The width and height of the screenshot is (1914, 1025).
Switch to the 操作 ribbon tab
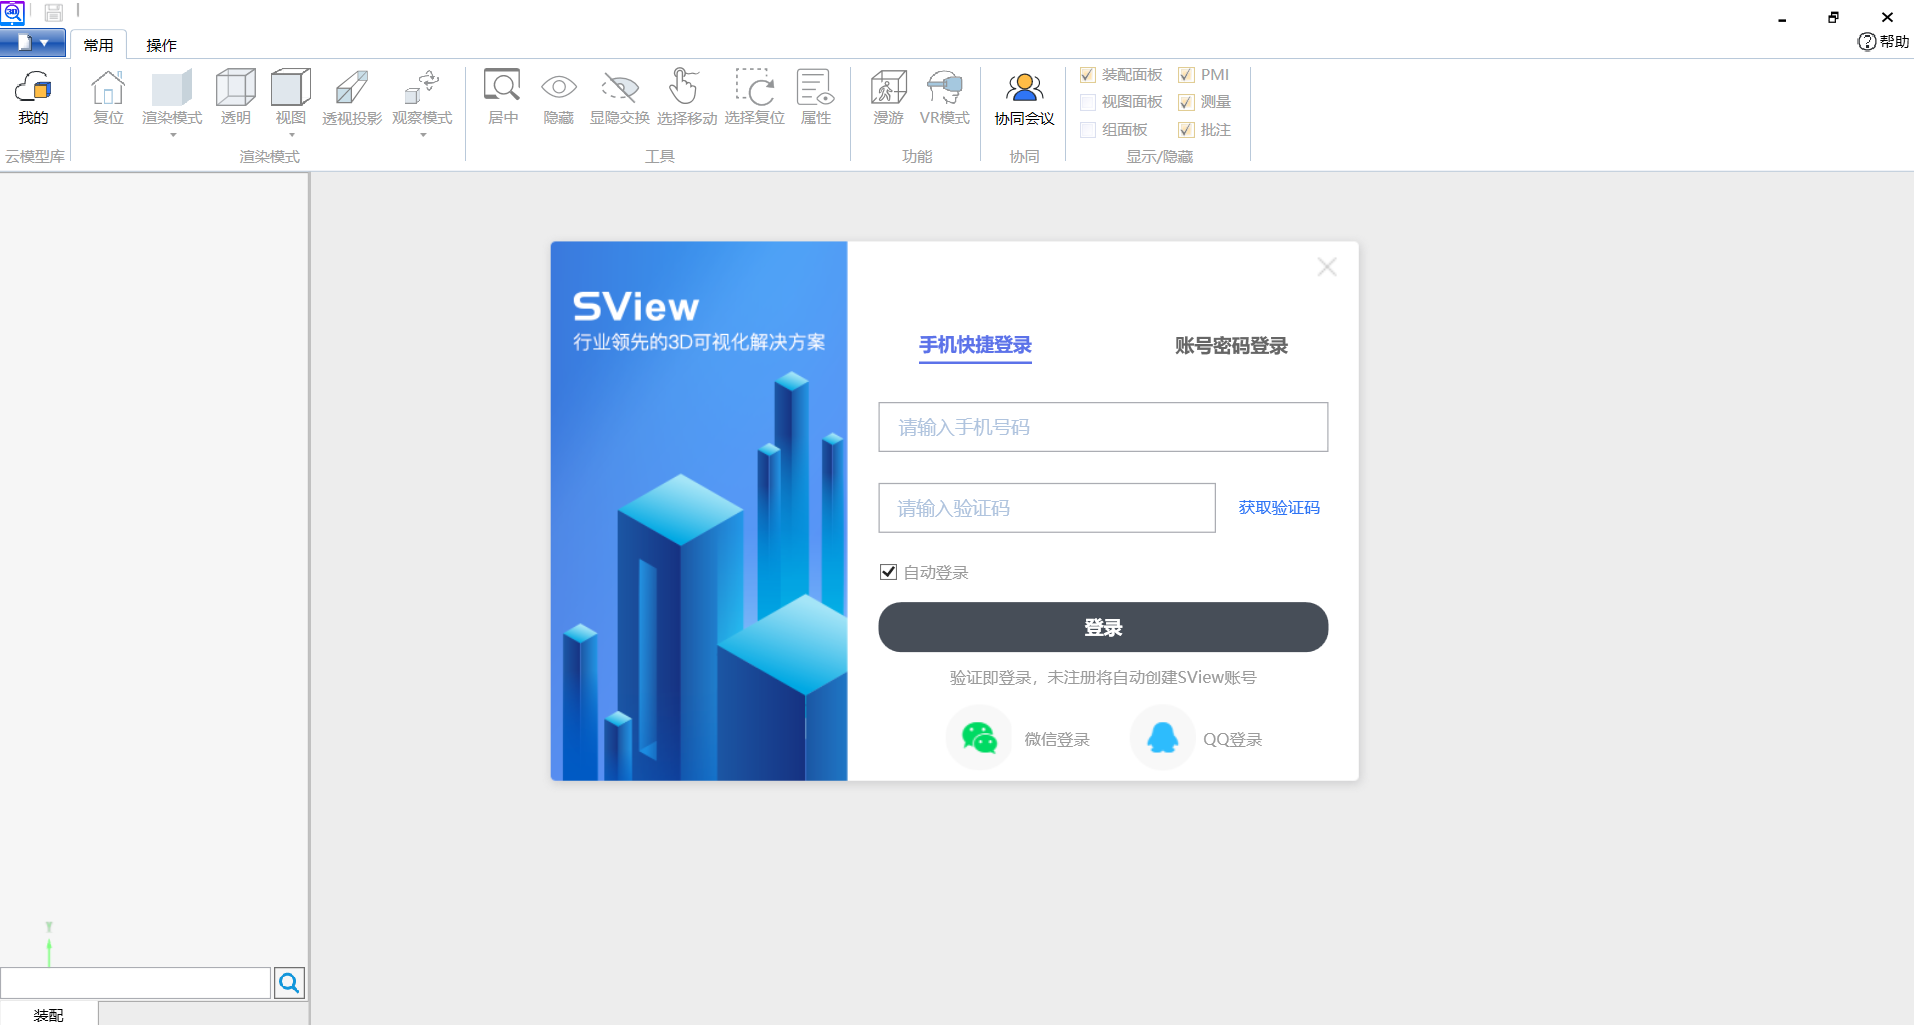pos(161,45)
